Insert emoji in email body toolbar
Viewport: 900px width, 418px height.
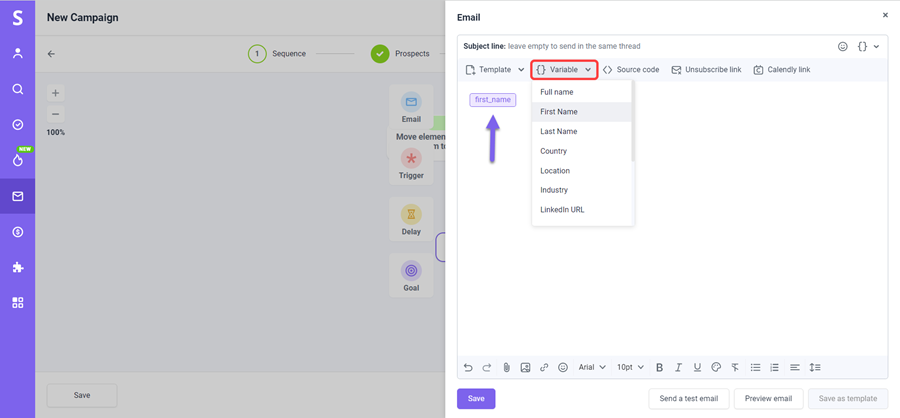coord(563,367)
